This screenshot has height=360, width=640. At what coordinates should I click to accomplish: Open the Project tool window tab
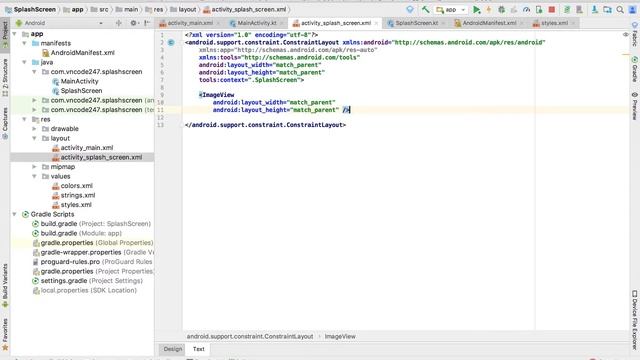pyautogui.click(x=5, y=35)
